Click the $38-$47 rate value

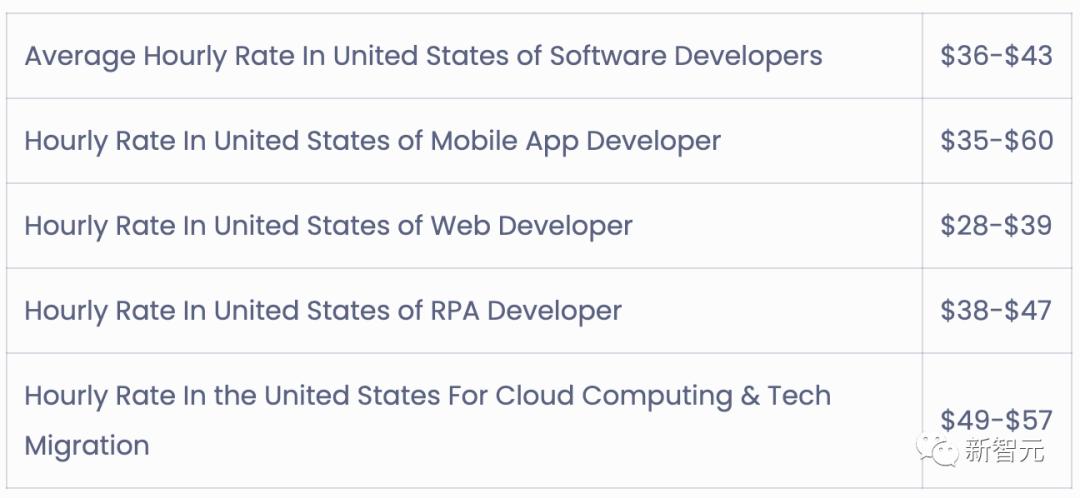997,311
